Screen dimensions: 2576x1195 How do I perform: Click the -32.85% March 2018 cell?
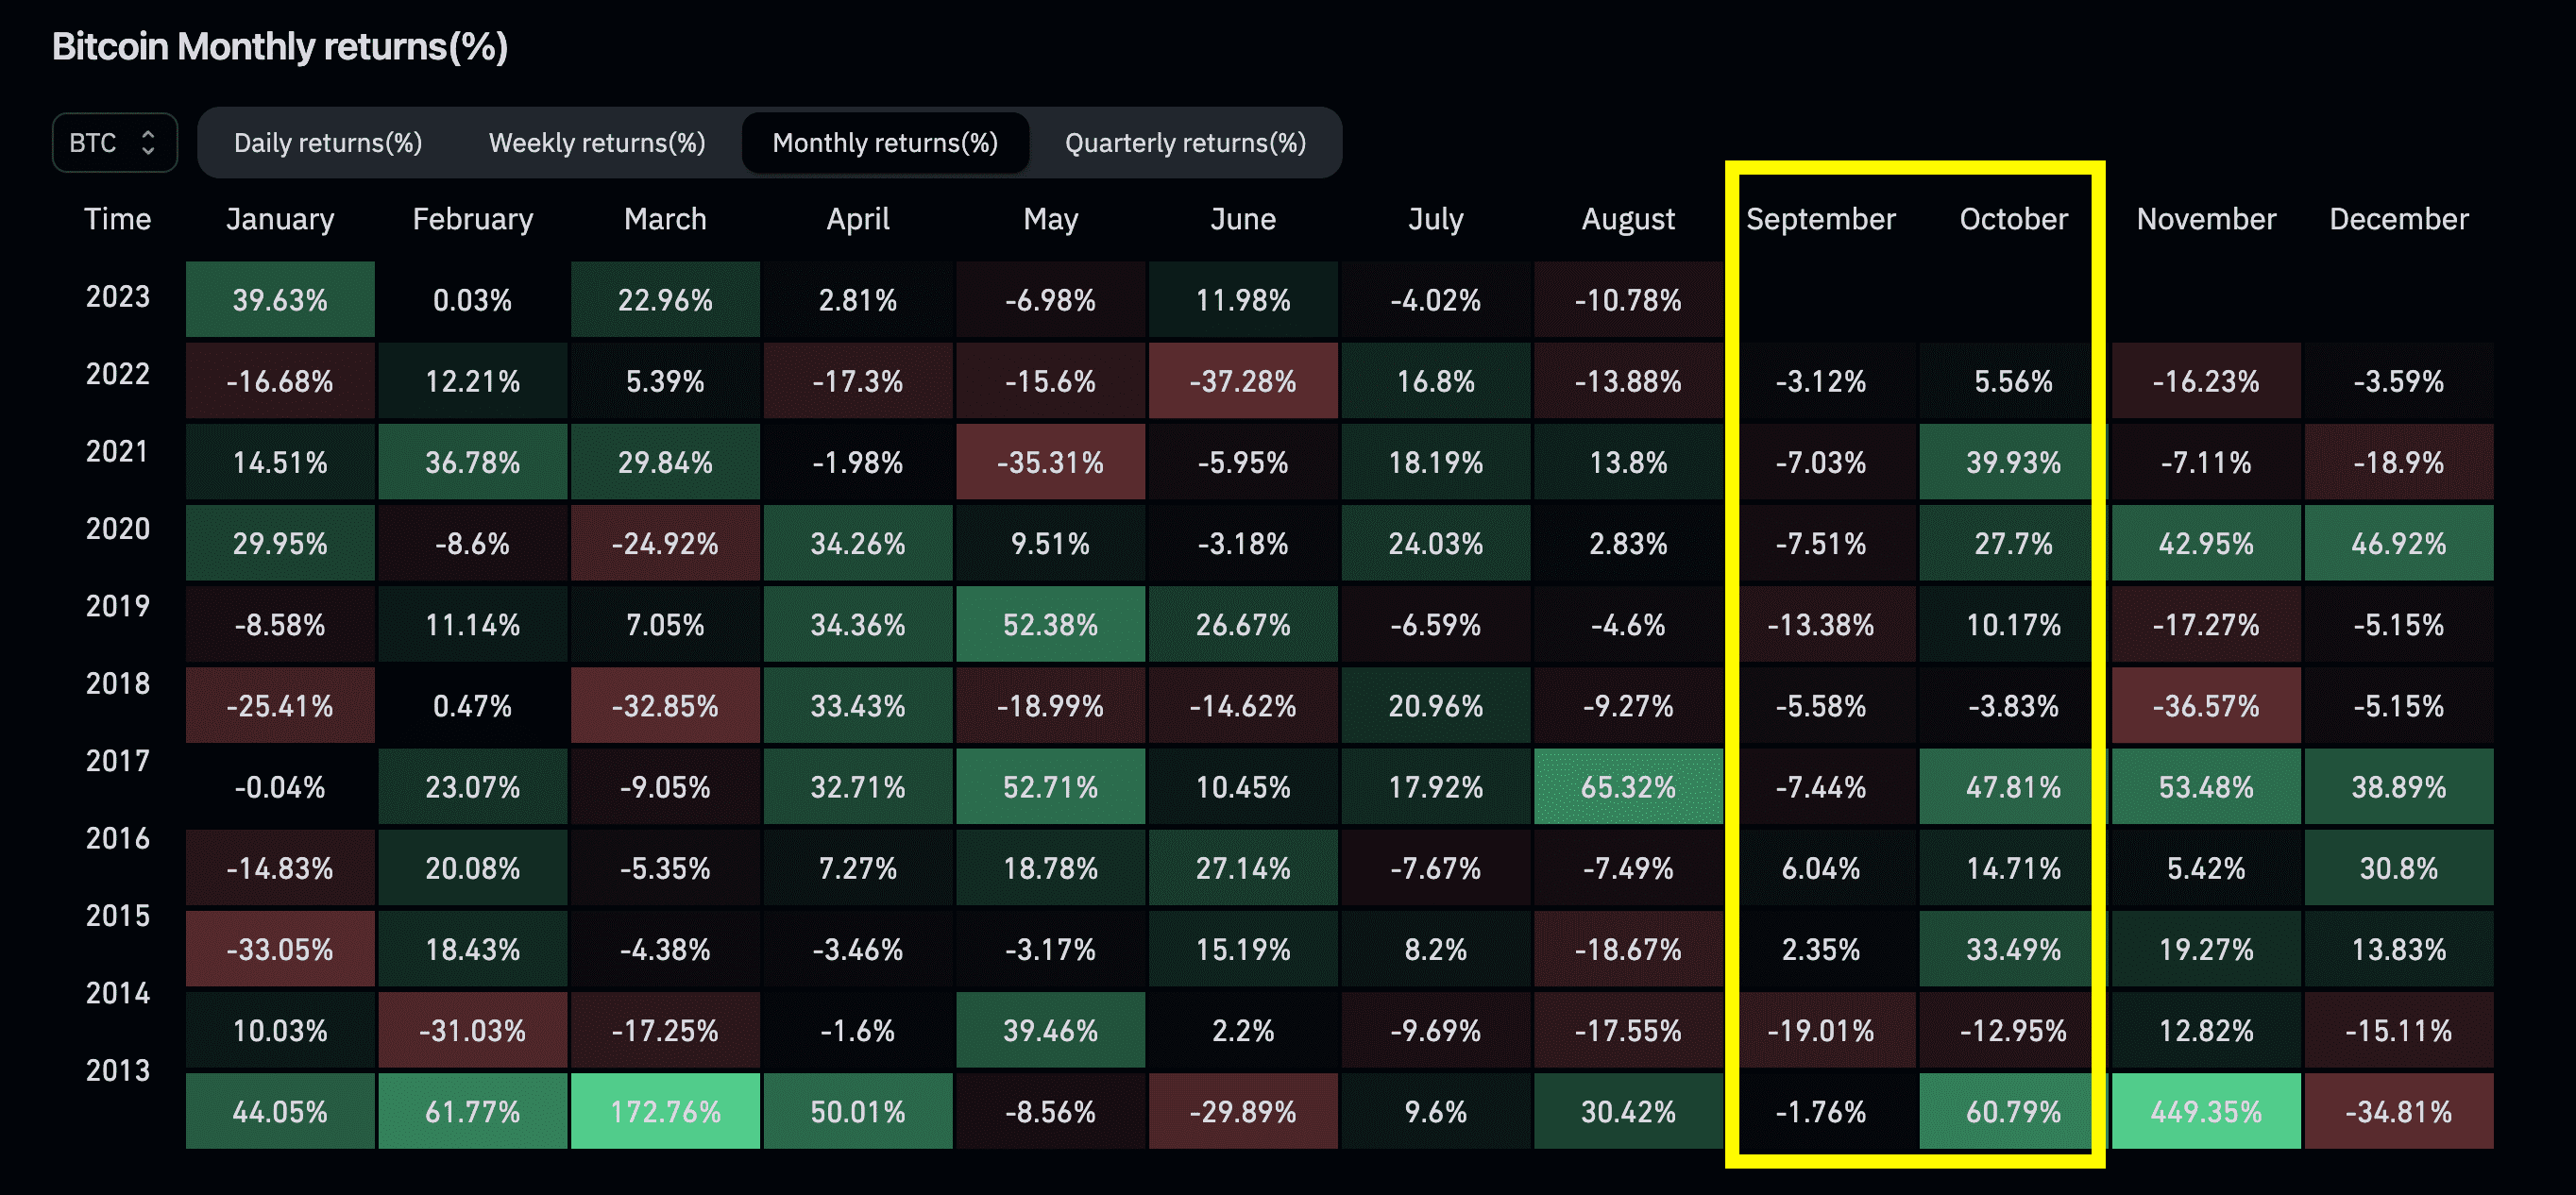coord(665,706)
